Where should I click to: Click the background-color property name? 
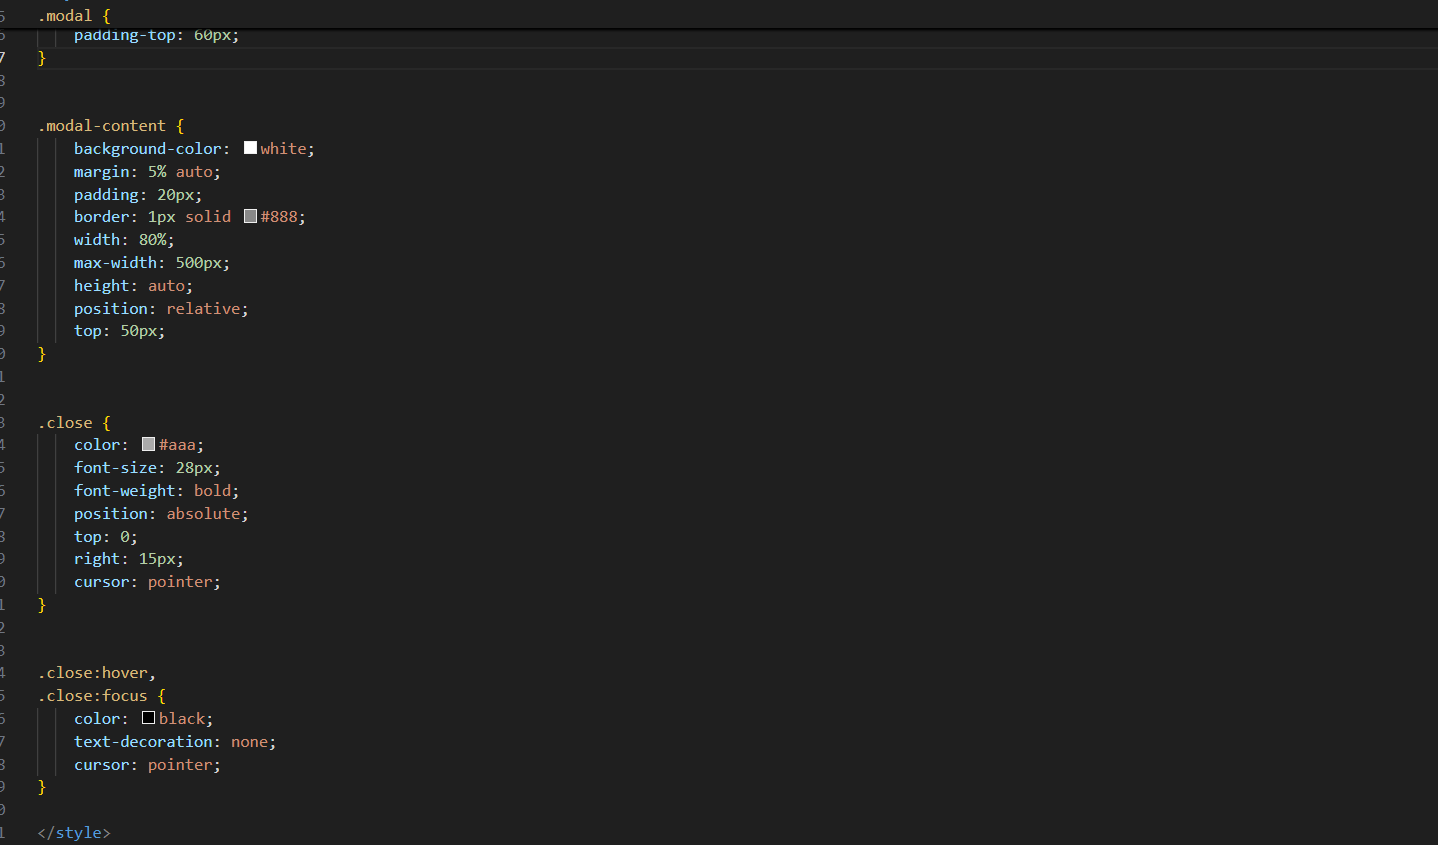(147, 149)
